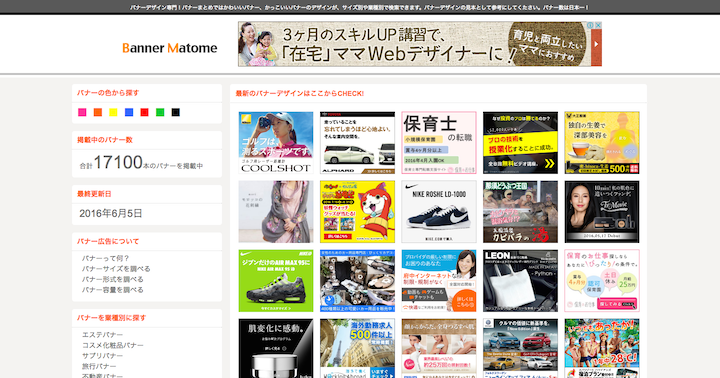Open the バナー形式を調べる link
Image resolution: width=720 pixels, height=378 pixels.
(112, 279)
